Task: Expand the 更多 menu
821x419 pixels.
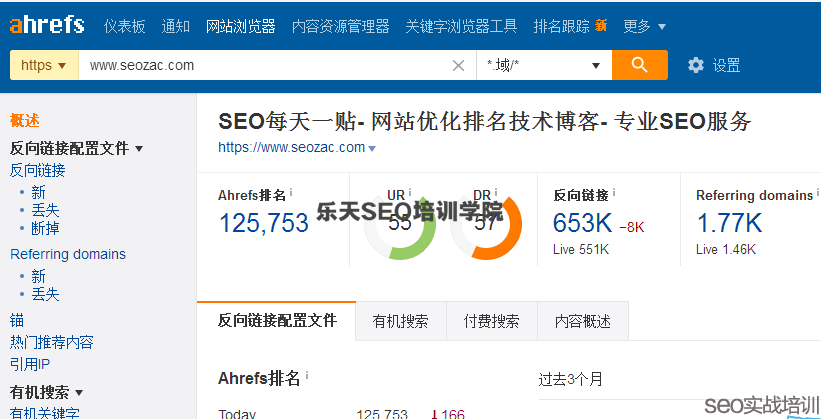Action: [644, 26]
